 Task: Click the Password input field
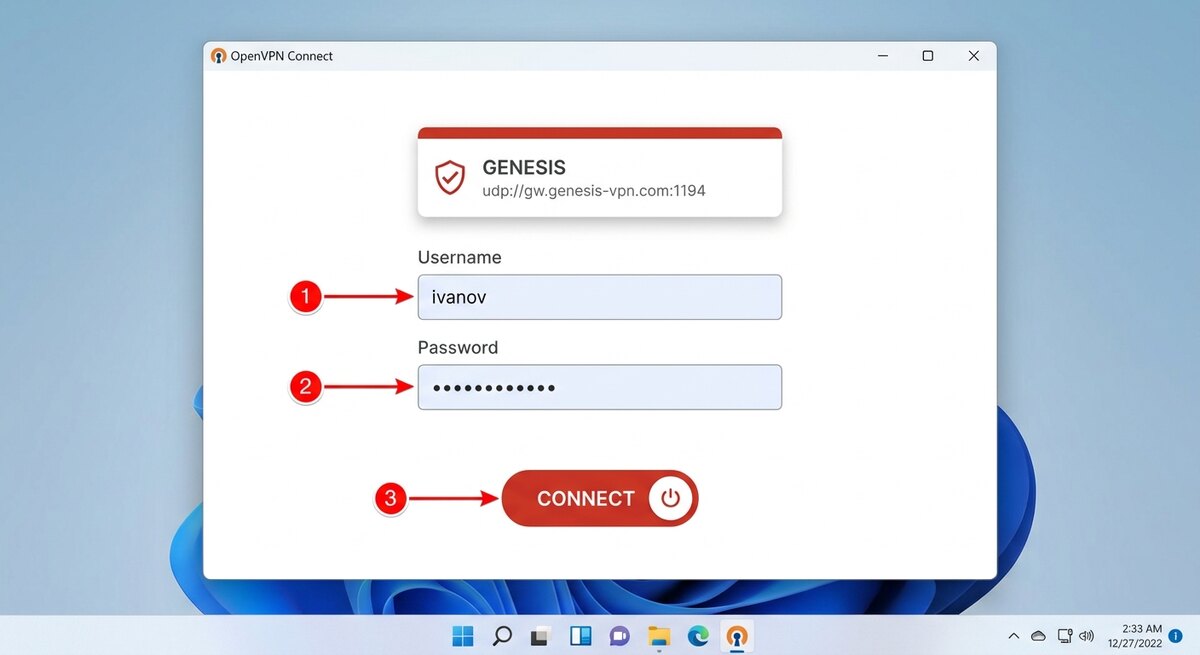point(600,387)
